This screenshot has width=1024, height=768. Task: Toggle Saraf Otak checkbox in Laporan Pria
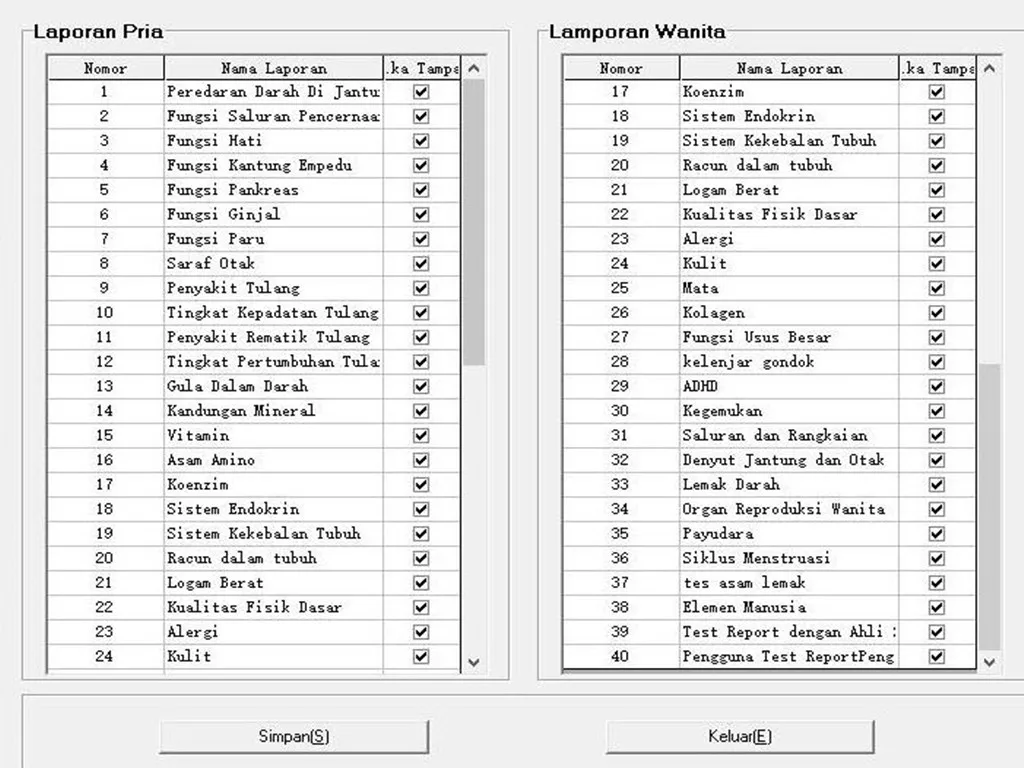421,264
